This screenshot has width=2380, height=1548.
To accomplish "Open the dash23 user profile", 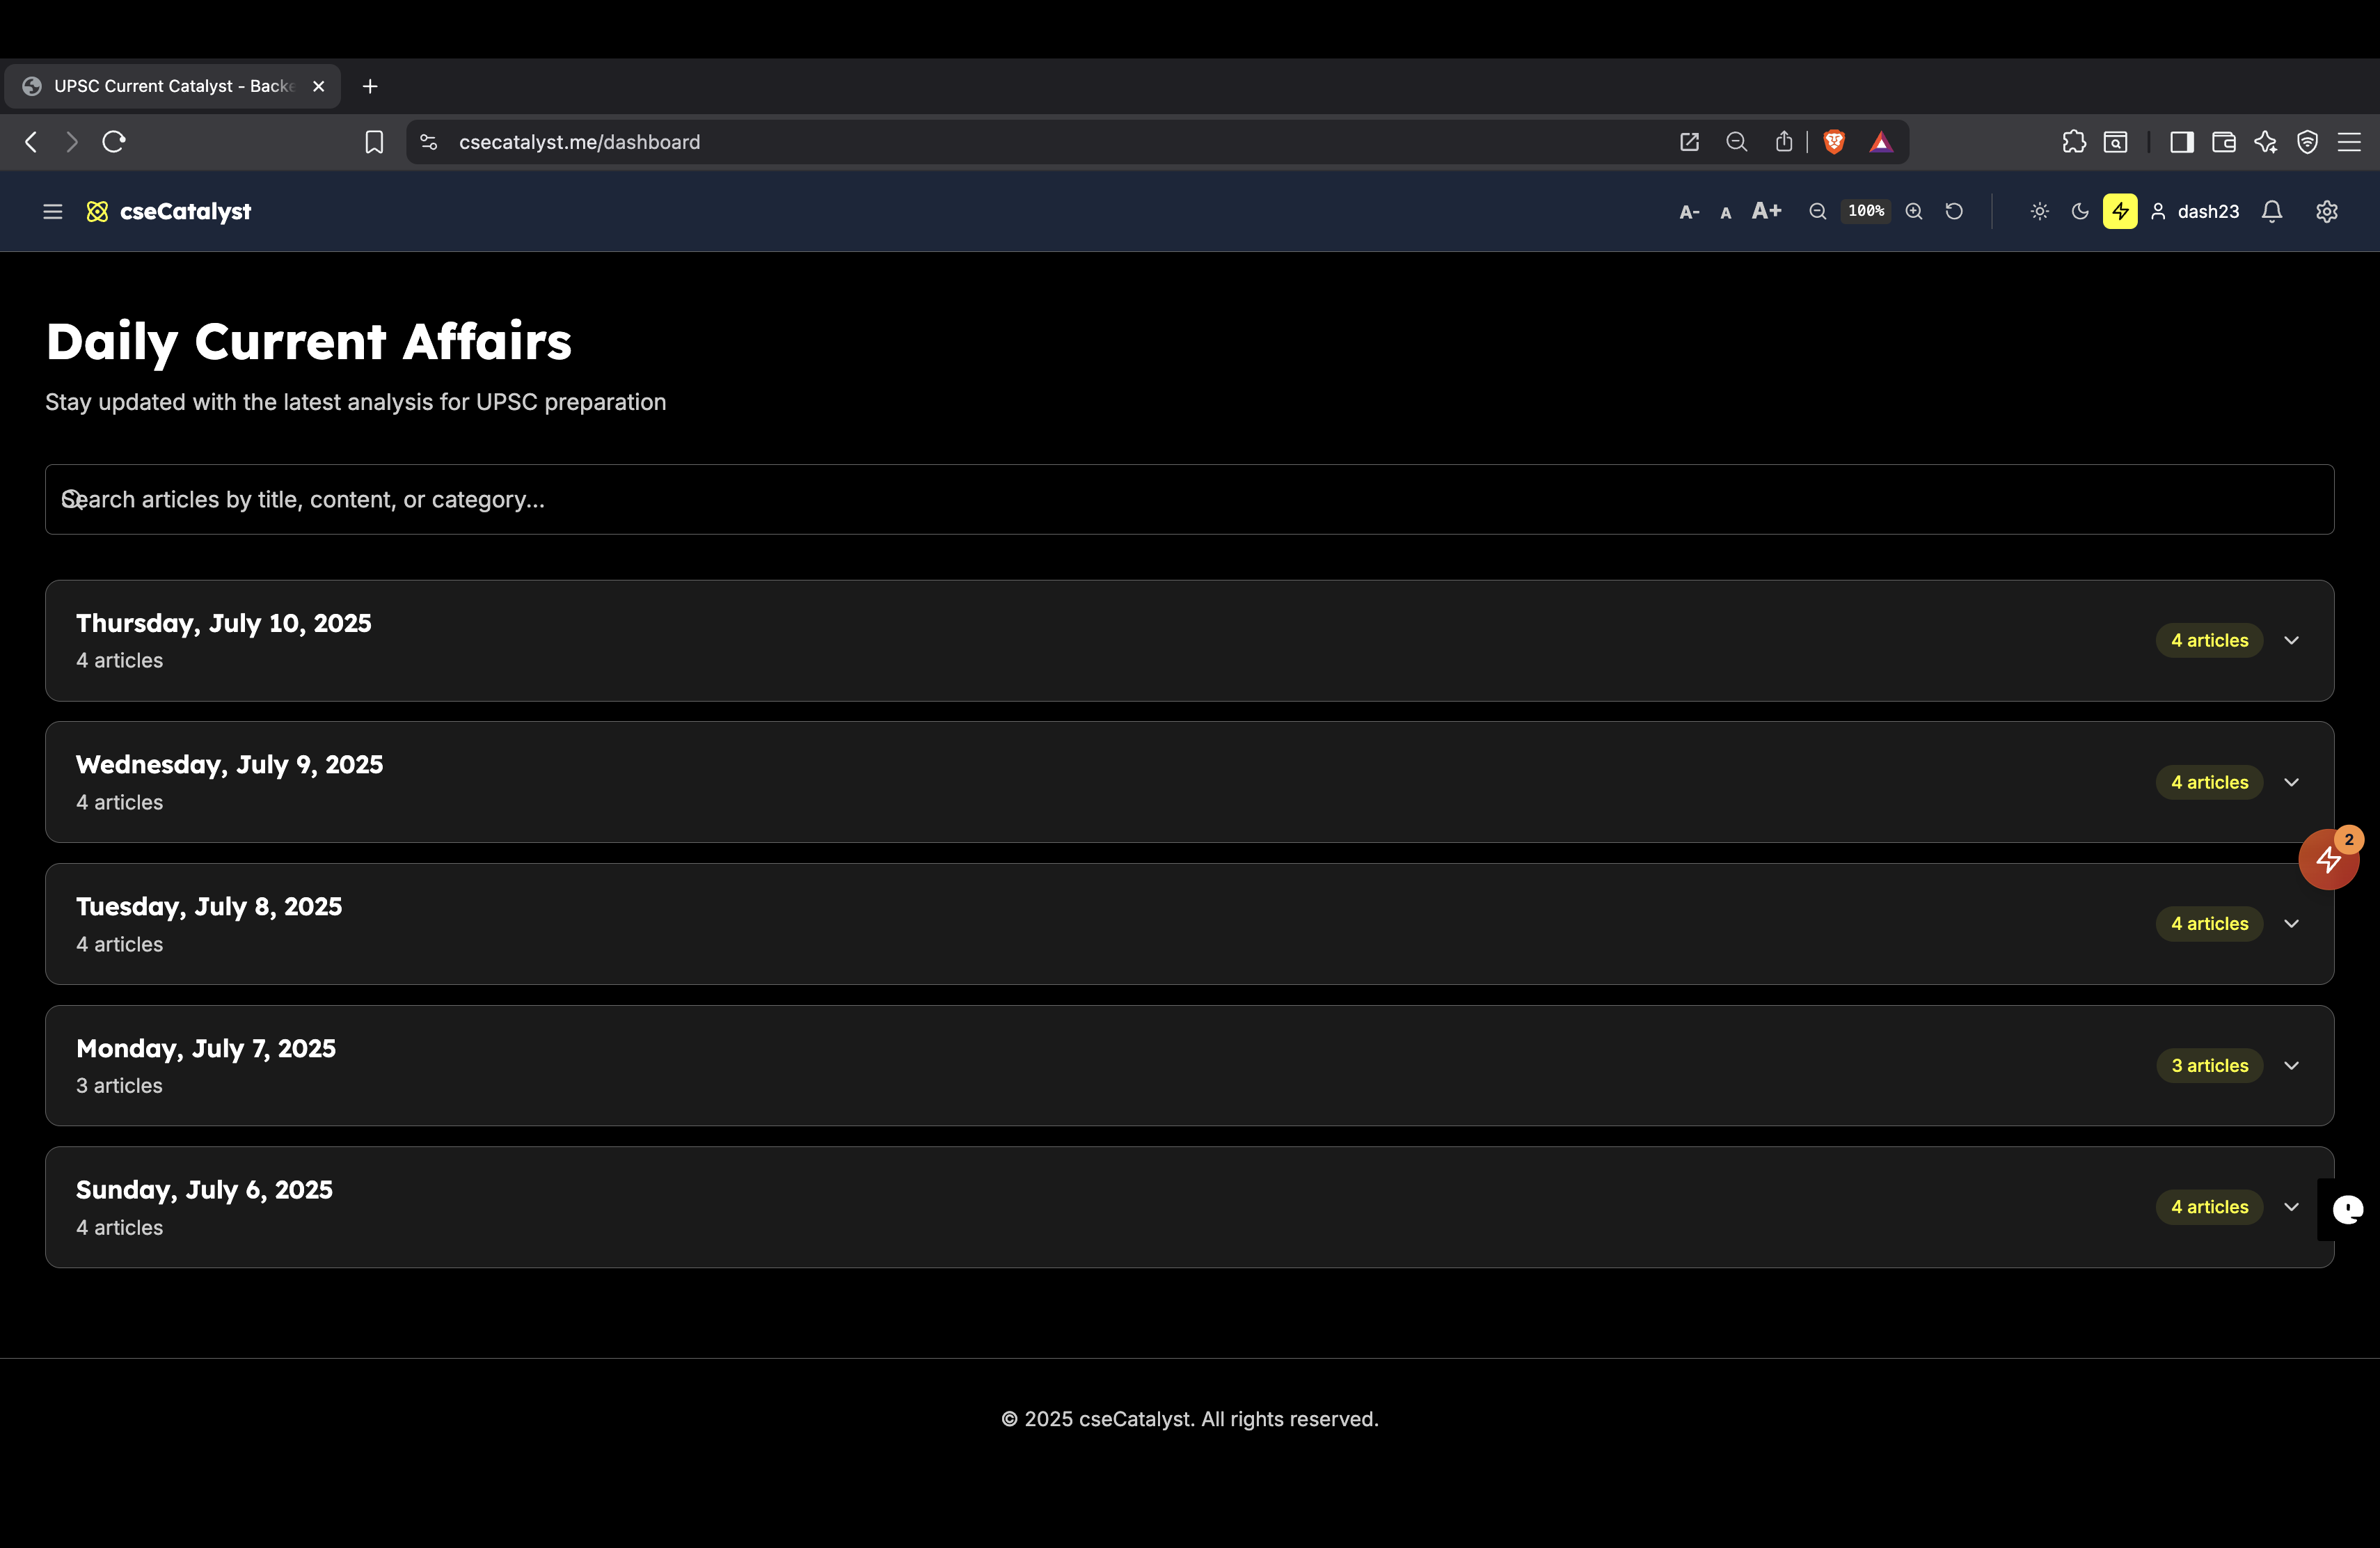I will click(2195, 211).
